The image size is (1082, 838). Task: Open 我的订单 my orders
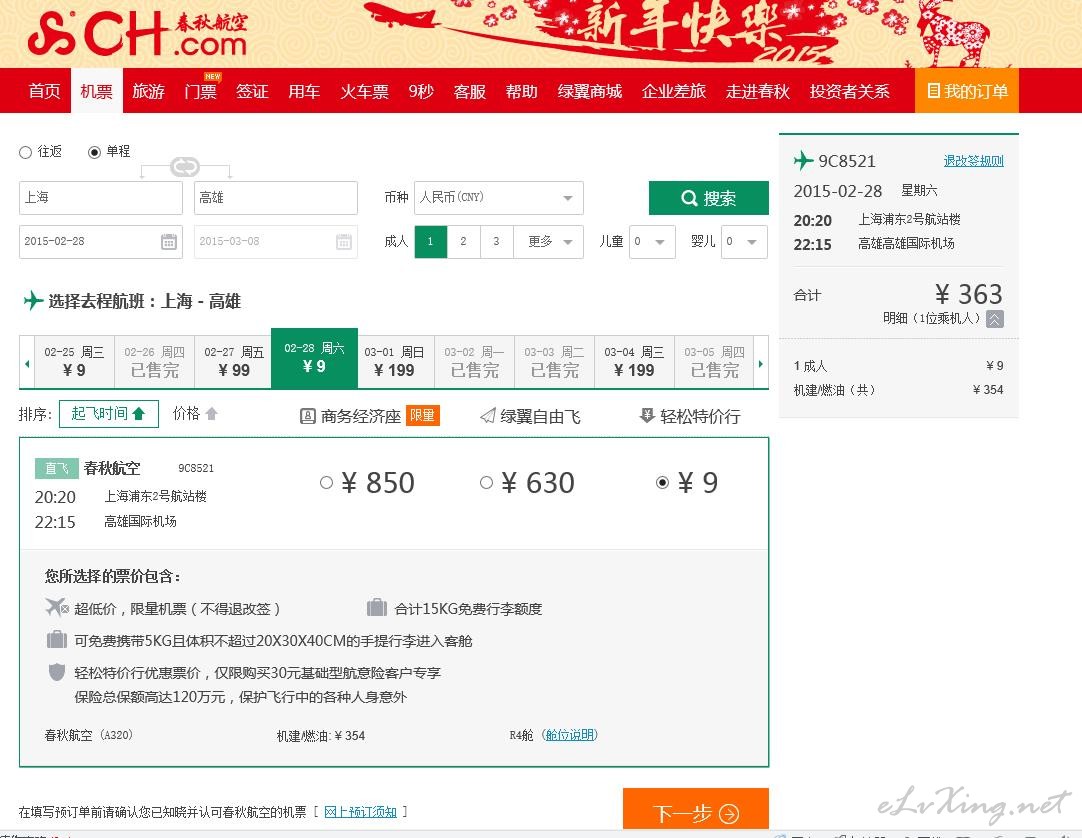pyautogui.click(x=967, y=90)
